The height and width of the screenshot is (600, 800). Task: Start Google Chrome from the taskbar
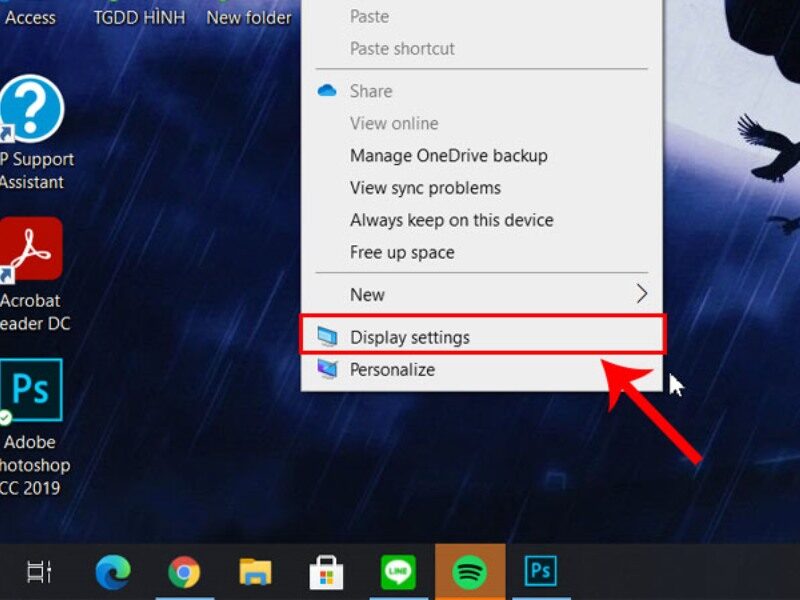pyautogui.click(x=183, y=571)
